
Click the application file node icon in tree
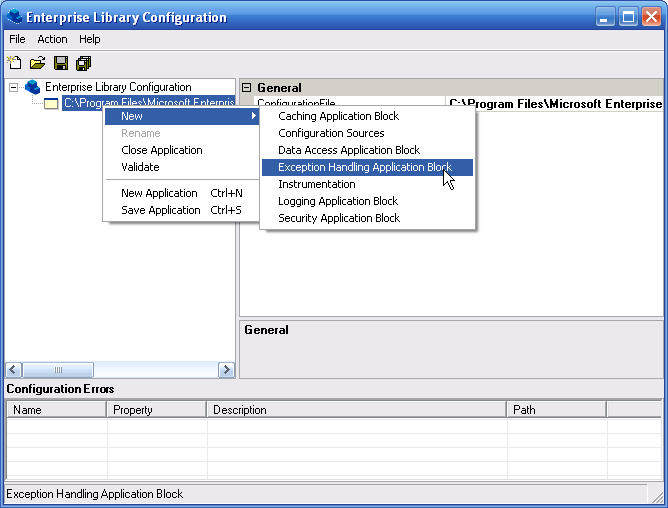coord(51,103)
